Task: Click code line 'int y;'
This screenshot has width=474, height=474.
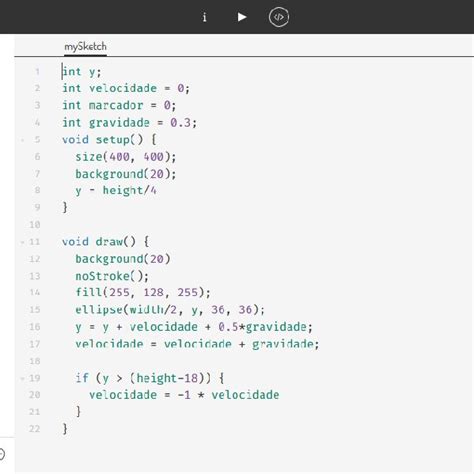Action: [x=82, y=72]
